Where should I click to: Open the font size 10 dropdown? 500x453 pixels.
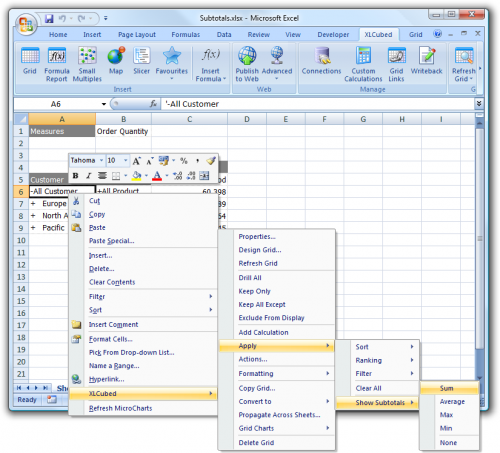pos(126,161)
